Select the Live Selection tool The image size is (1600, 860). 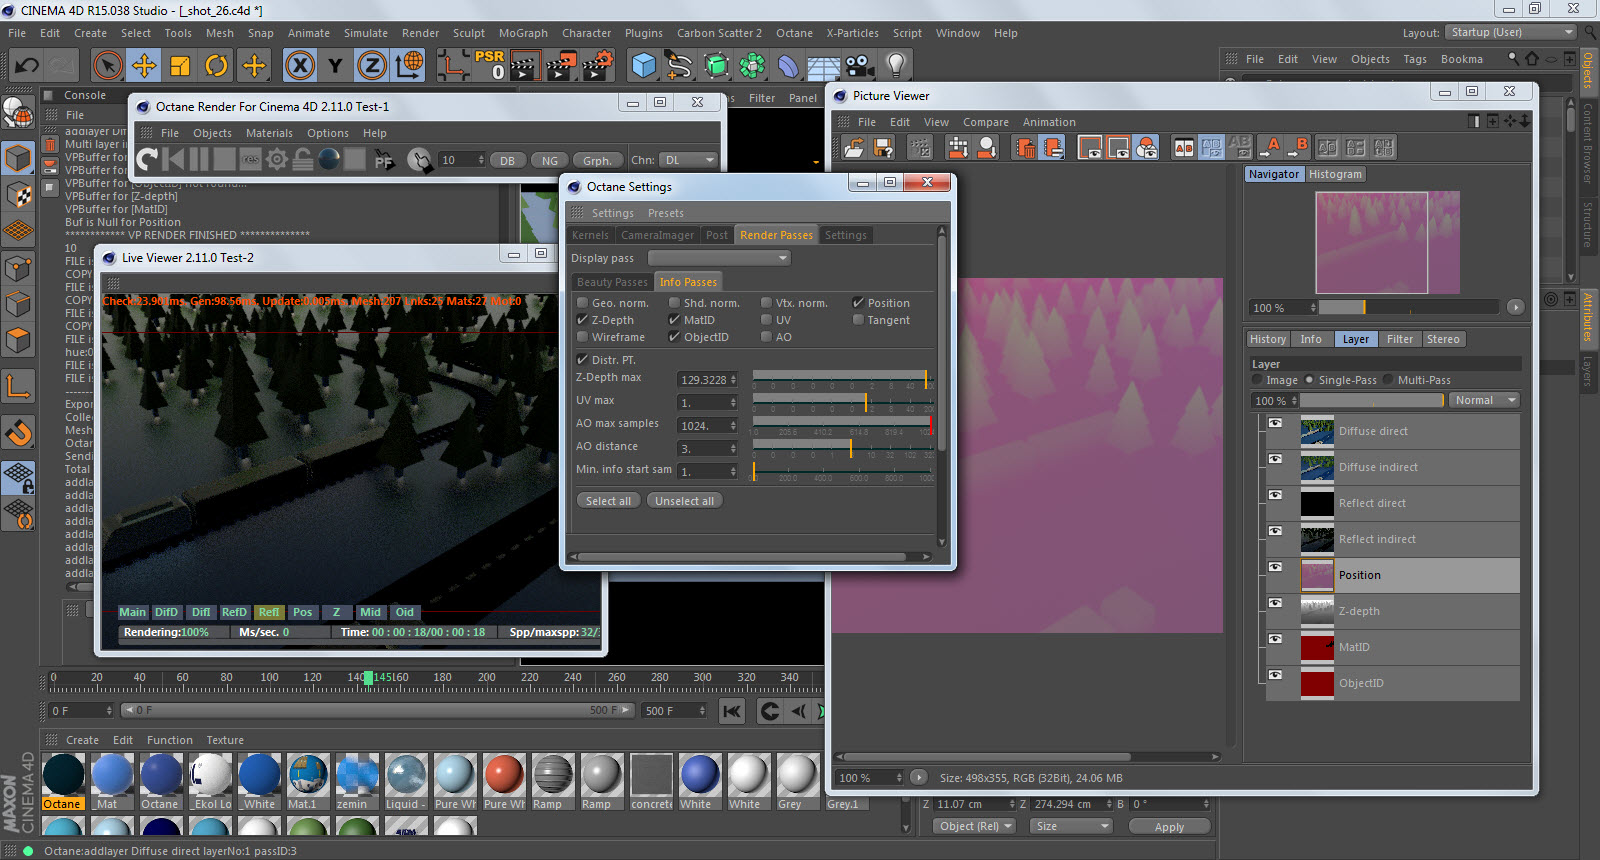click(x=107, y=66)
